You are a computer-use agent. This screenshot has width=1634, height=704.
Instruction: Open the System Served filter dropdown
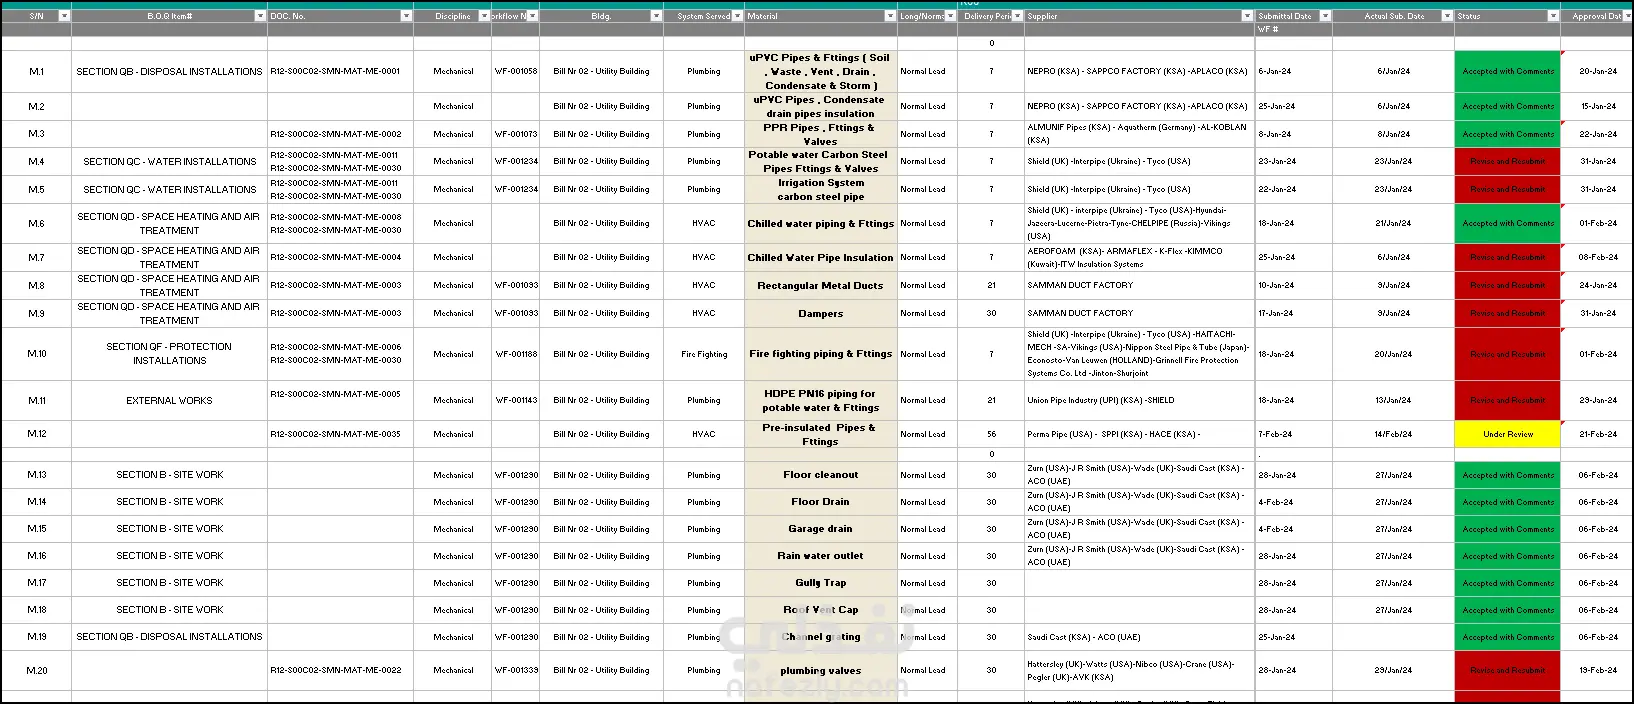coord(738,16)
